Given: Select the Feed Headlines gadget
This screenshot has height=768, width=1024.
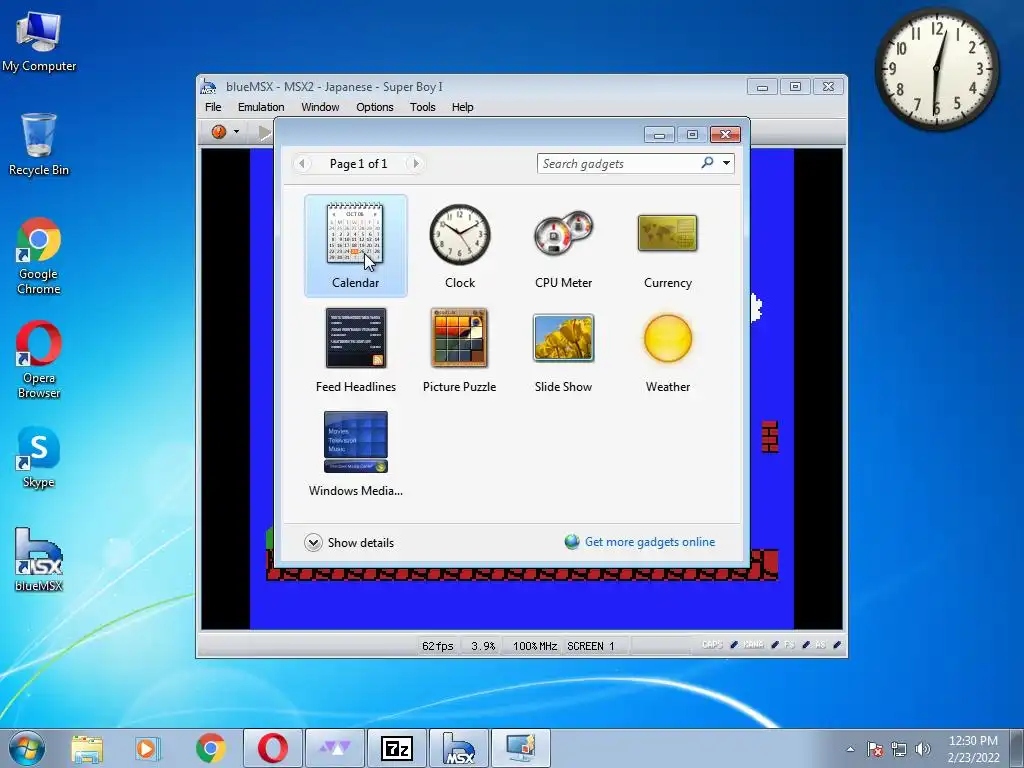Looking at the screenshot, I should [x=355, y=350].
